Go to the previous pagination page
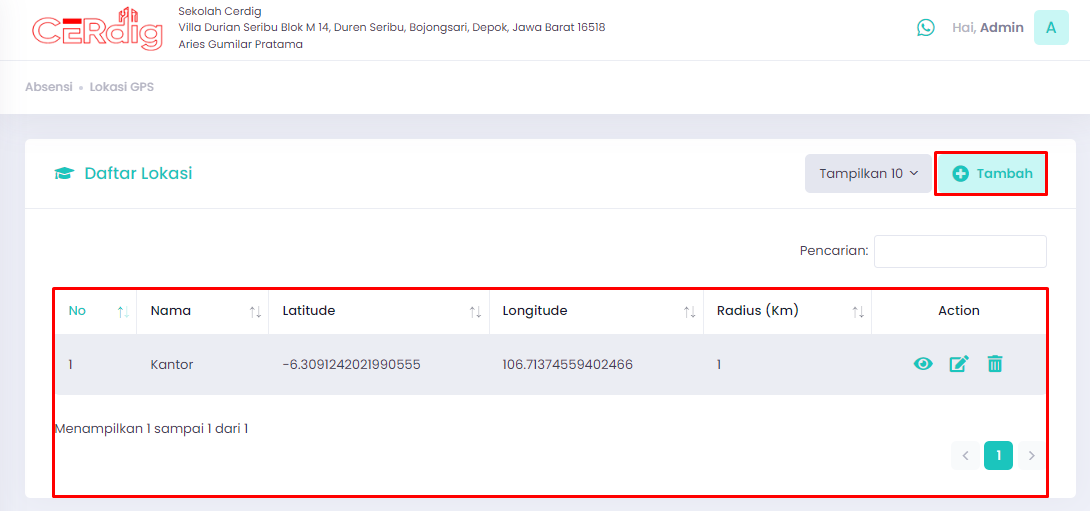Image resolution: width=1090 pixels, height=511 pixels. point(965,455)
